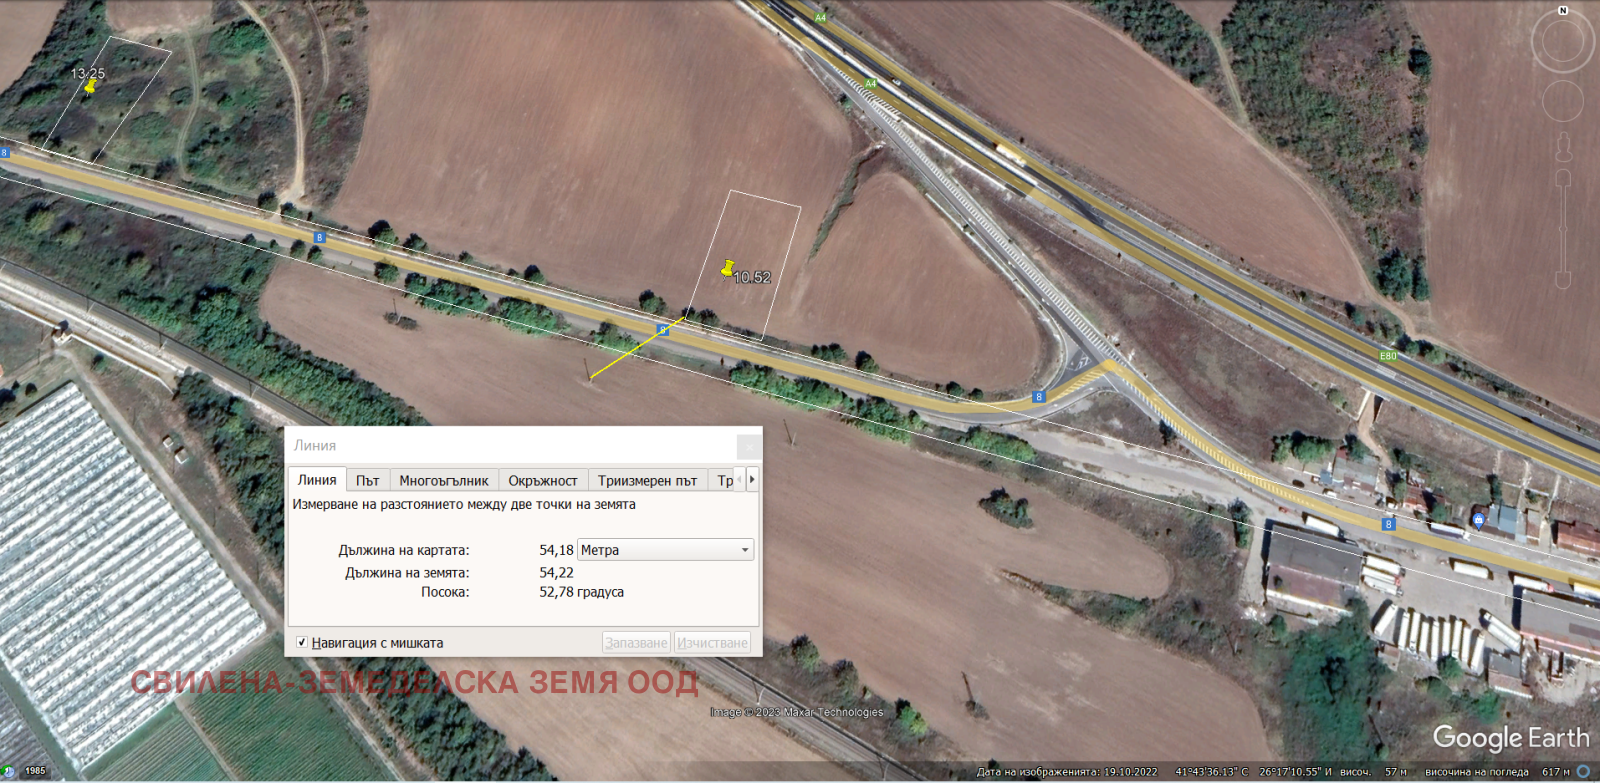Switch to the Път tab
Screen dimensions: 1600x783
pos(367,480)
